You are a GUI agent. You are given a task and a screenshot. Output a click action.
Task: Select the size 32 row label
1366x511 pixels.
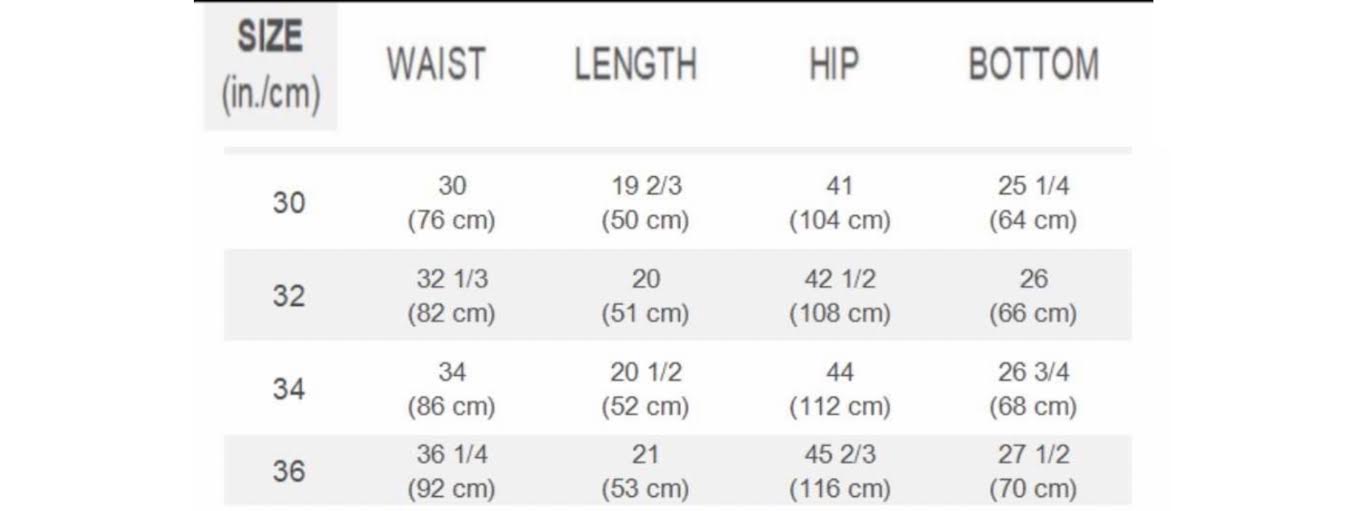(289, 297)
